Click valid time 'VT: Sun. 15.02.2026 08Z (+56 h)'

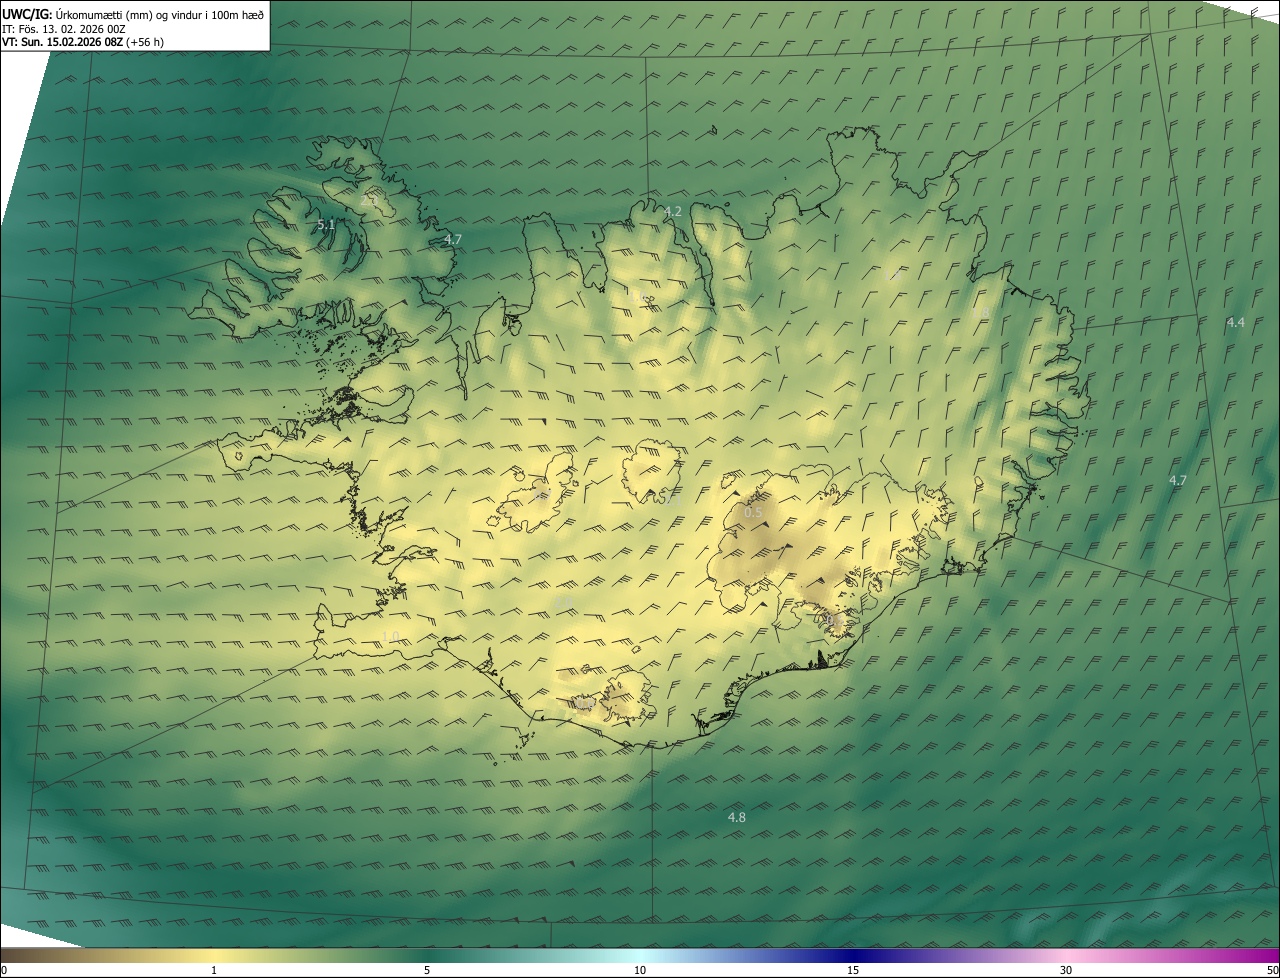point(83,42)
